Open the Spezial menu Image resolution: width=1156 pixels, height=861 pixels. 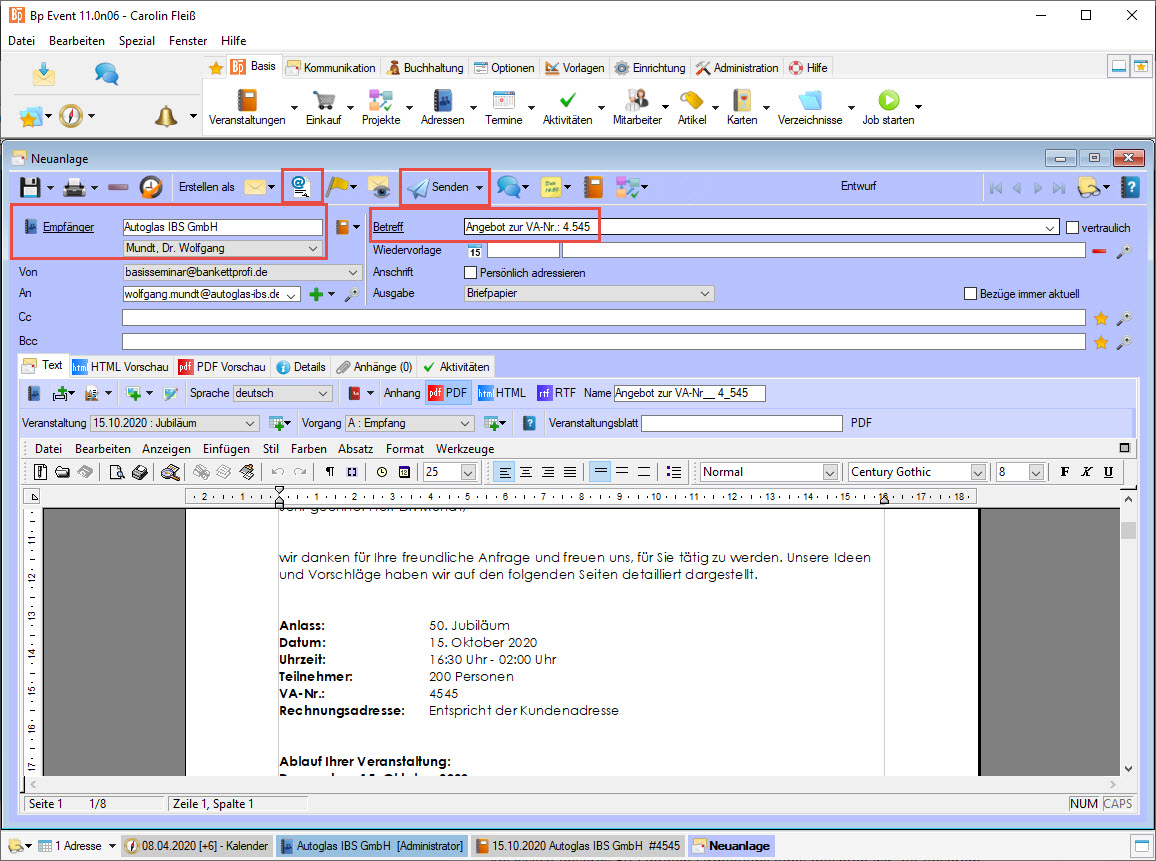click(136, 41)
